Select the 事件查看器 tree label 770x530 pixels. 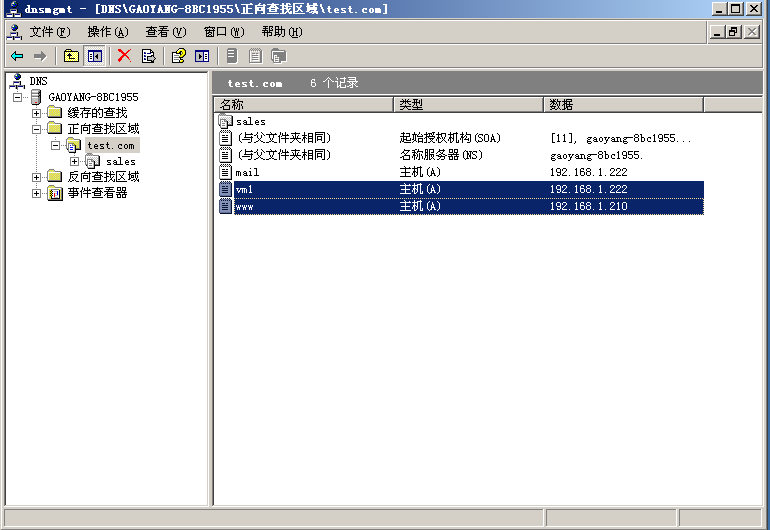[x=97, y=193]
